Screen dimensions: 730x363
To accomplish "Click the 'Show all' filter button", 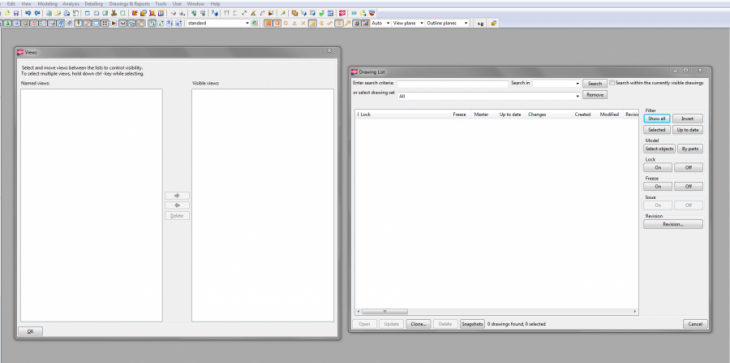I will pos(657,119).
